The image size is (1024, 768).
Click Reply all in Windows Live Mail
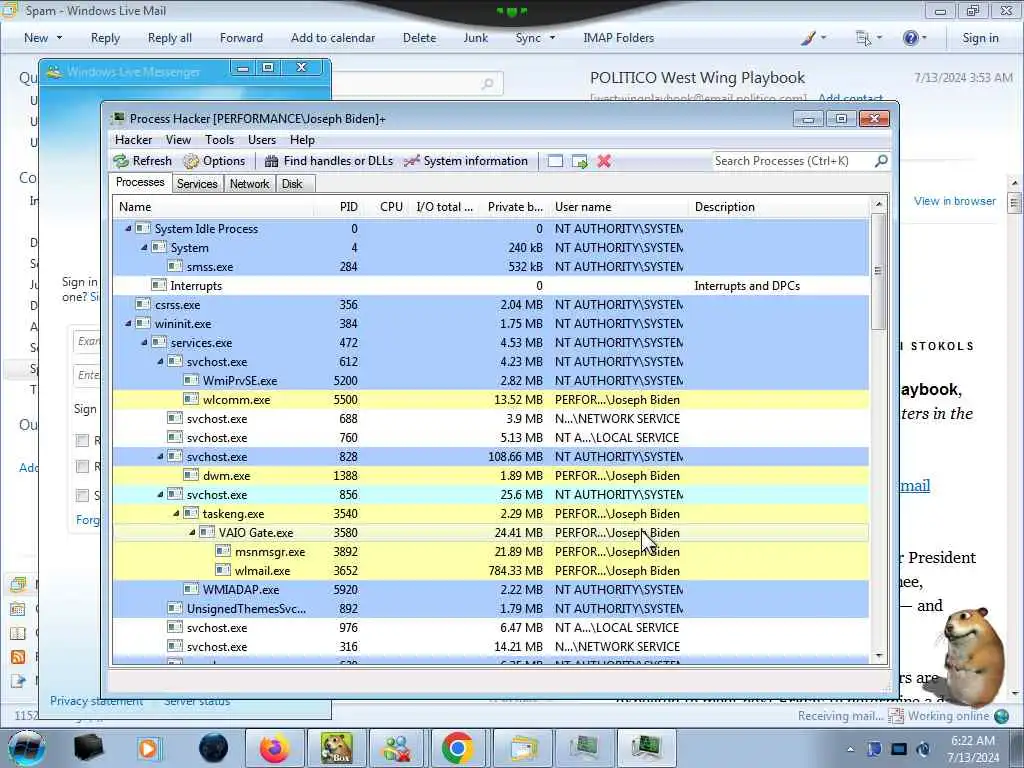coord(170,38)
